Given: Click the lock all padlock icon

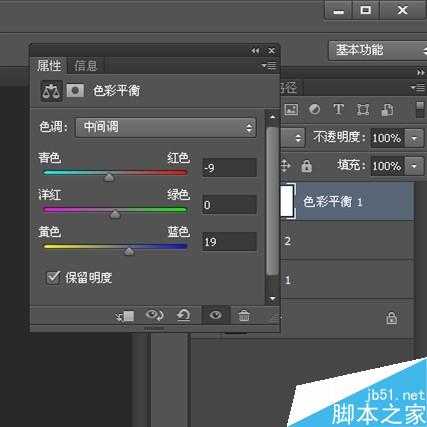Looking at the screenshot, I should point(306,166).
